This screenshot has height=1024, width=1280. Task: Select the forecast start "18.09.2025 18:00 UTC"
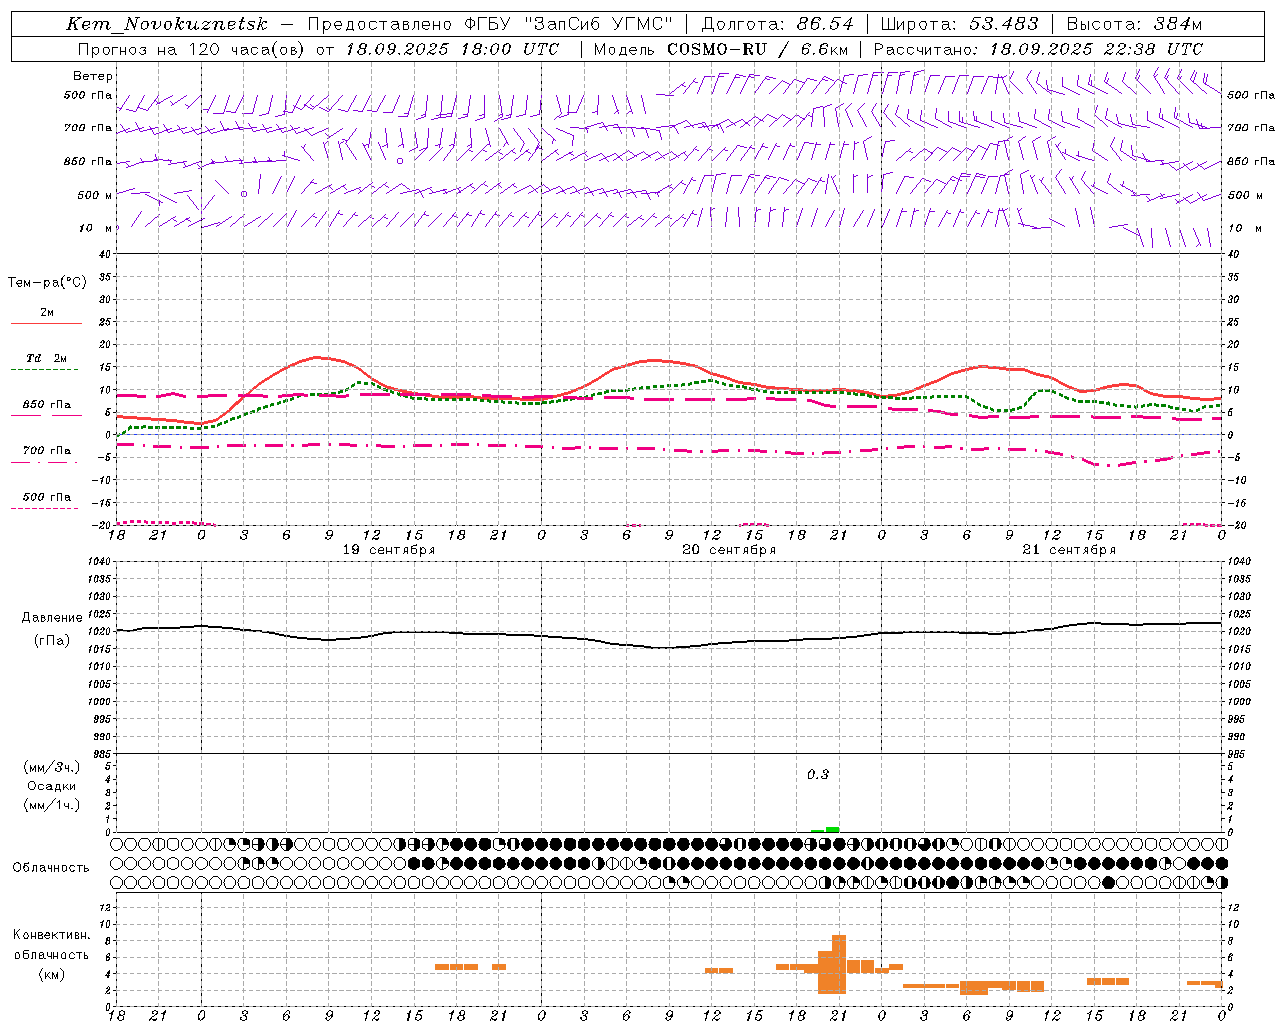coord(452,49)
